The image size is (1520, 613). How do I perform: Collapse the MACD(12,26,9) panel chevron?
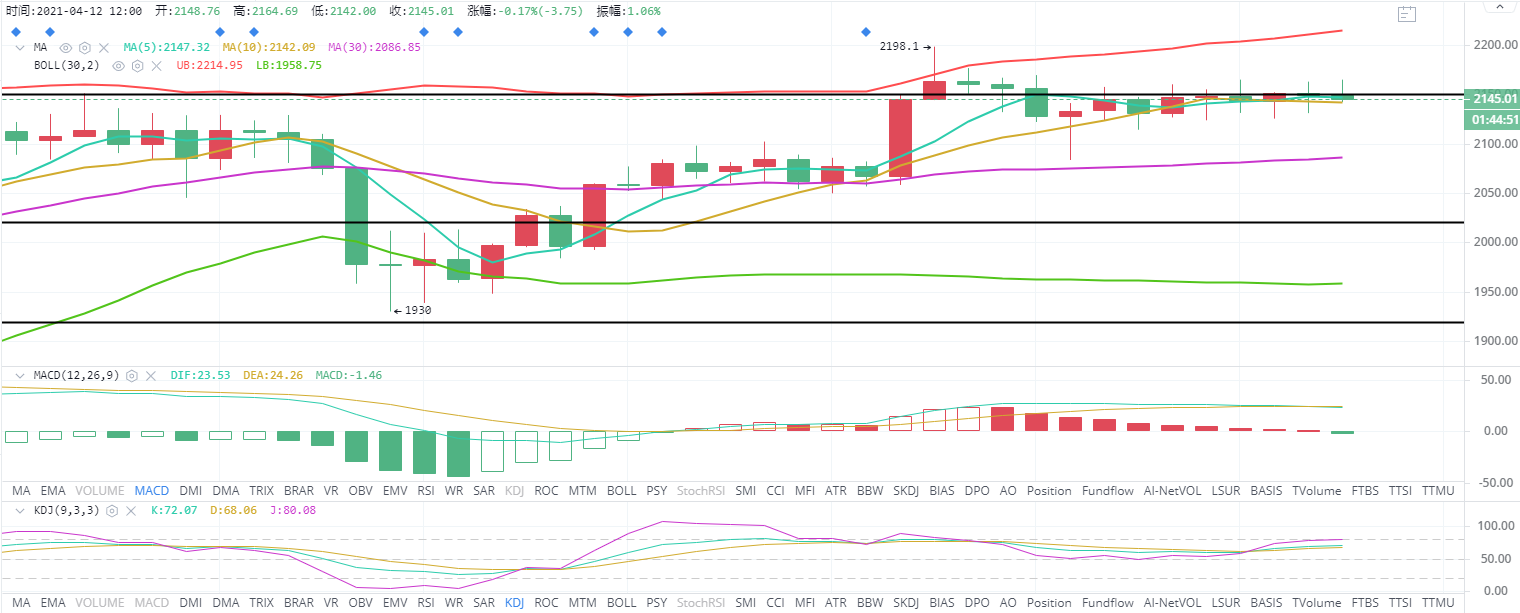click(x=19, y=375)
